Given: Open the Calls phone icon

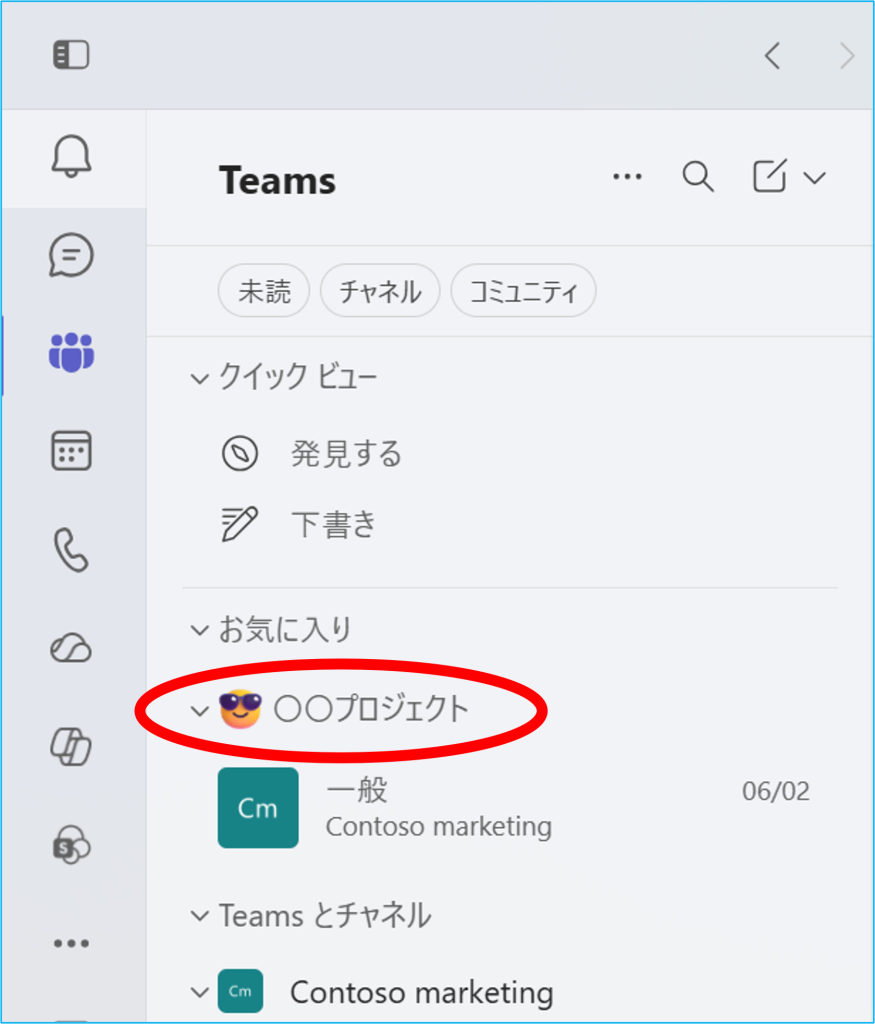Looking at the screenshot, I should [x=71, y=550].
